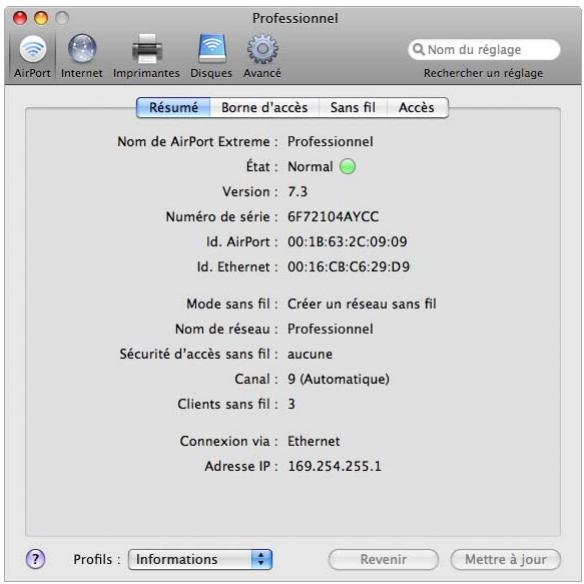584x584 pixels.
Task: Click the Revenir button
Action: [383, 559]
